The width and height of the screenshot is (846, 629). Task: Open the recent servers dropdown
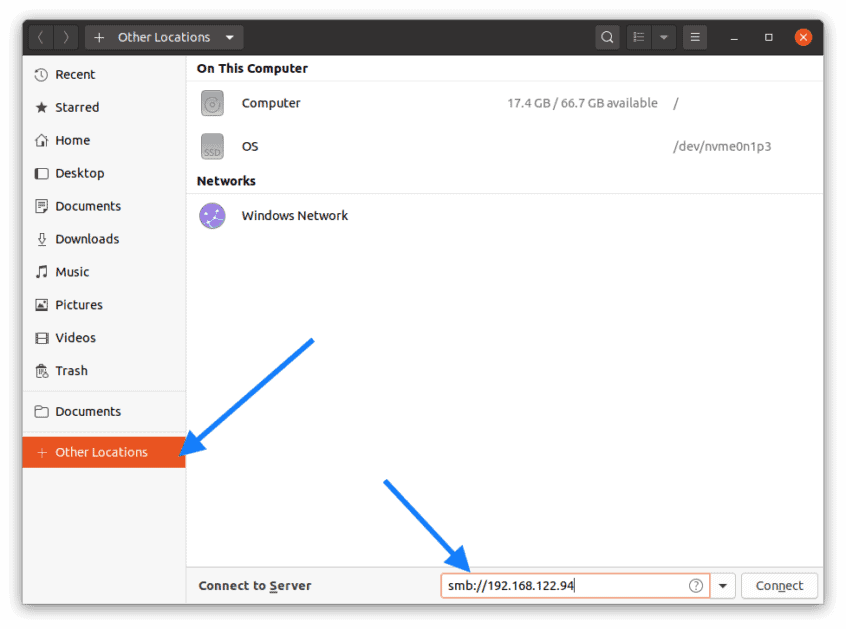coord(722,585)
